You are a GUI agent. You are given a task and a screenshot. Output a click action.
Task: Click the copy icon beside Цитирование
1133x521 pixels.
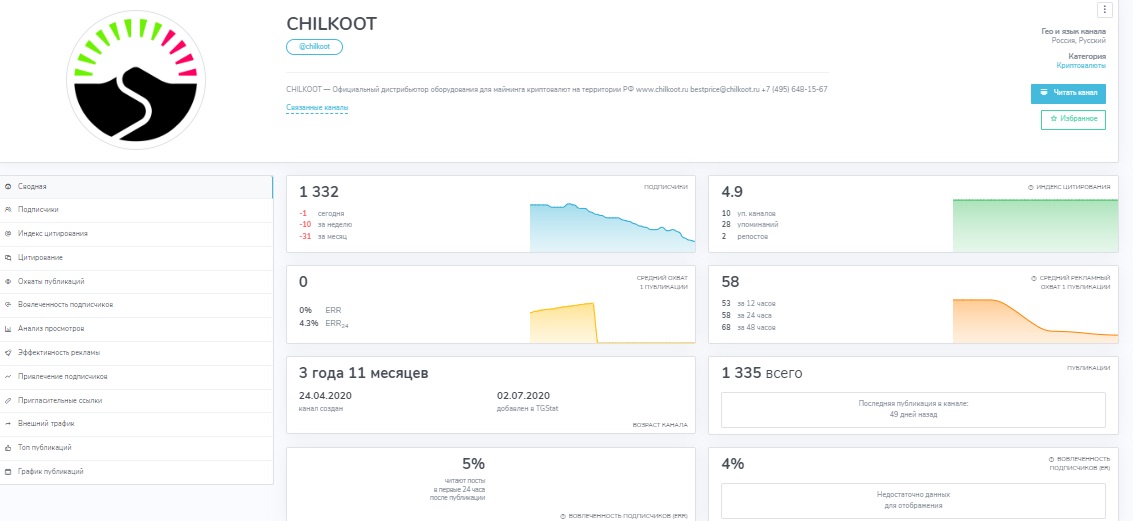[x=7, y=257]
